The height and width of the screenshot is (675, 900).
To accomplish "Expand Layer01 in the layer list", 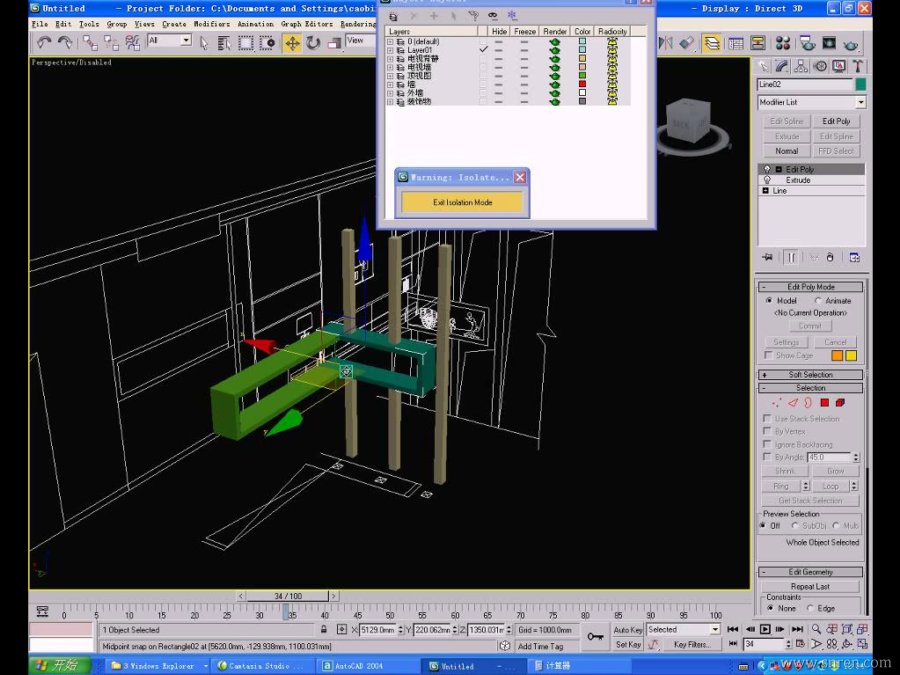I will click(390, 51).
